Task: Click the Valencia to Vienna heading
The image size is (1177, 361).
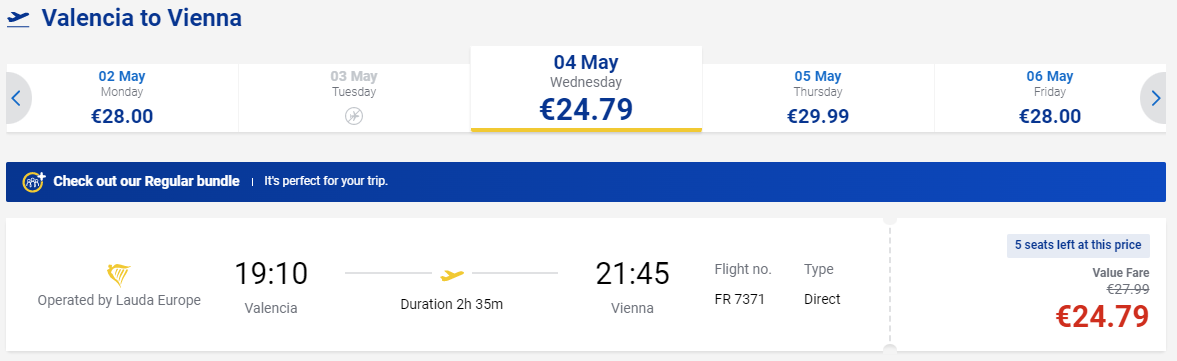Action: pyautogui.click(x=142, y=18)
